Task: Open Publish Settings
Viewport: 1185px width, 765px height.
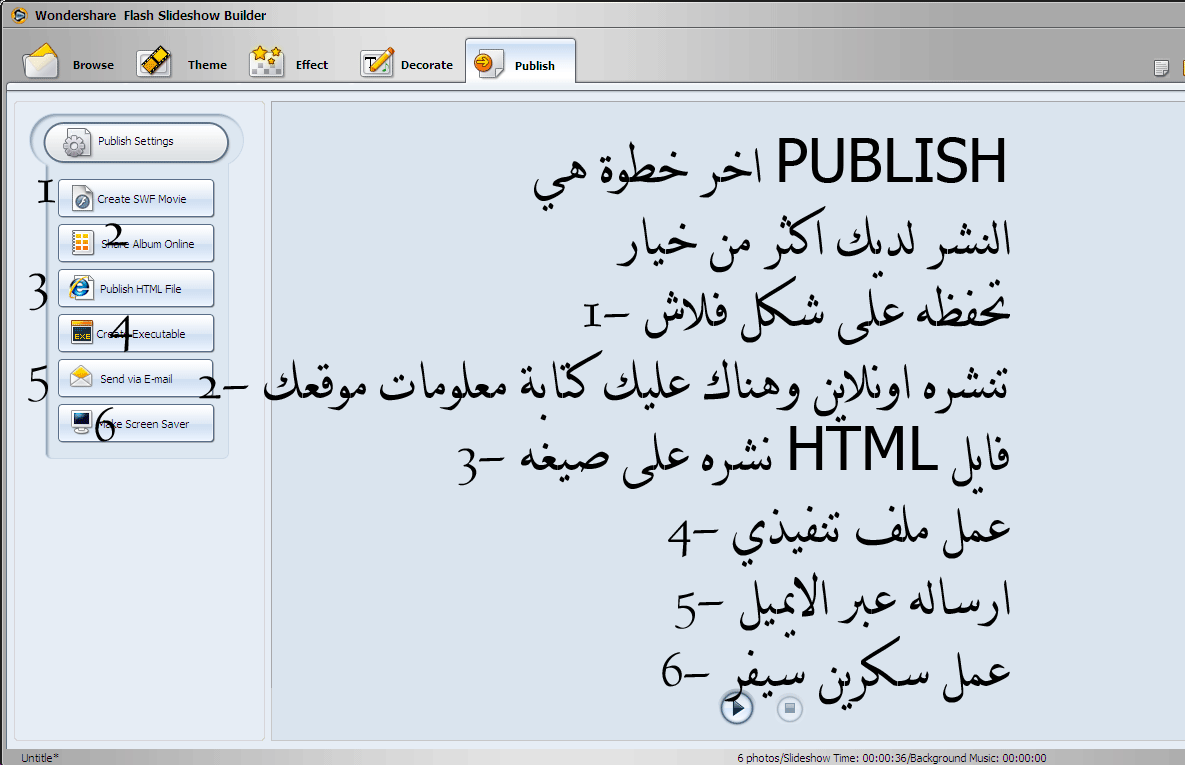Action: tap(136, 142)
